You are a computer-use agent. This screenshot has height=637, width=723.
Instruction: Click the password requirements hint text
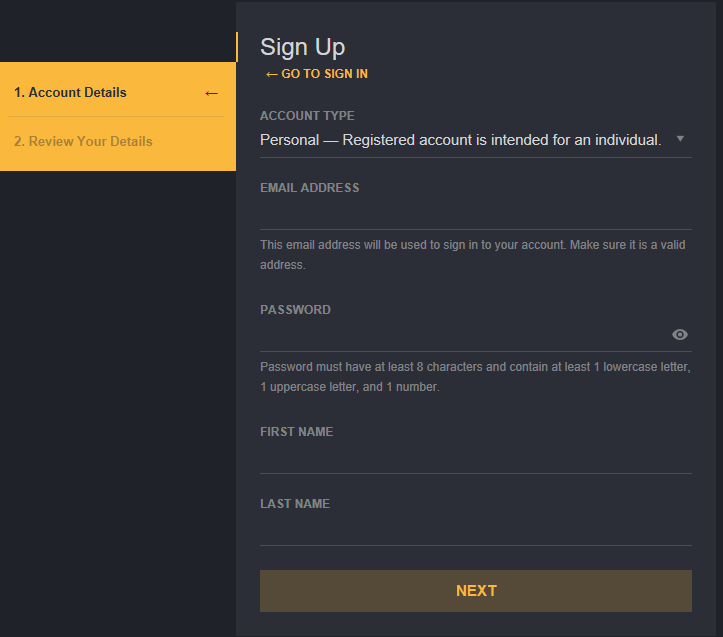[475, 377]
